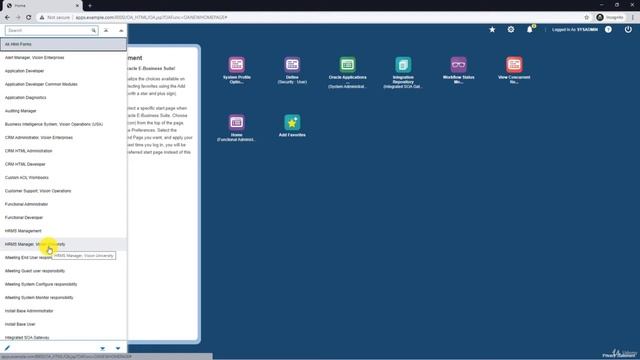Open the Auditing Manager responsibility
This screenshot has height=360, width=640.
[63, 111]
